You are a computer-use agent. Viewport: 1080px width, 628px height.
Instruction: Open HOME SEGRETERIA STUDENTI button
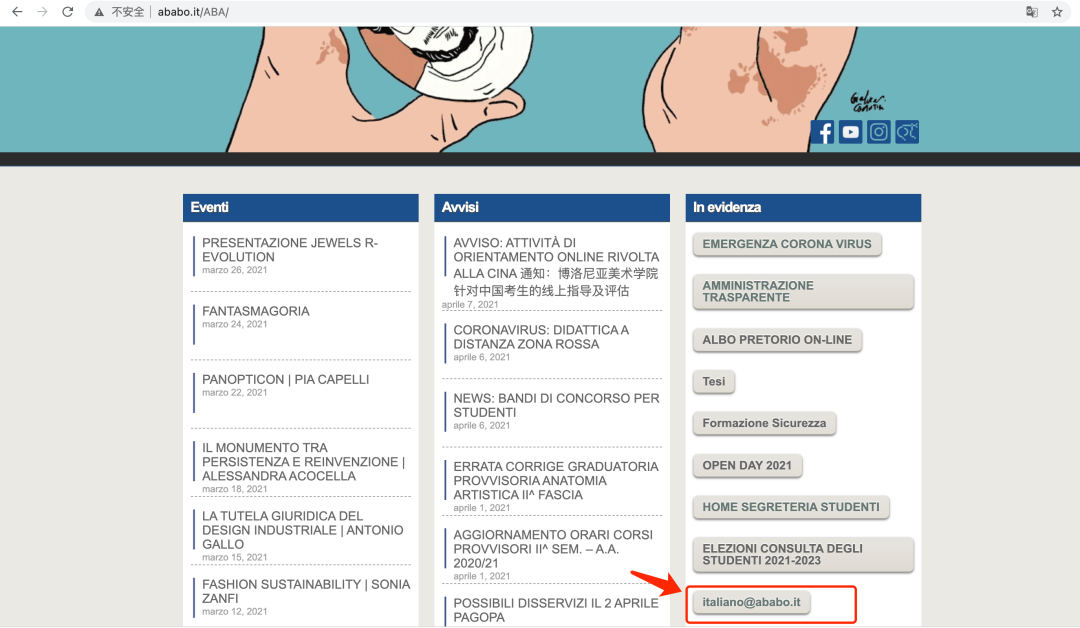click(791, 507)
